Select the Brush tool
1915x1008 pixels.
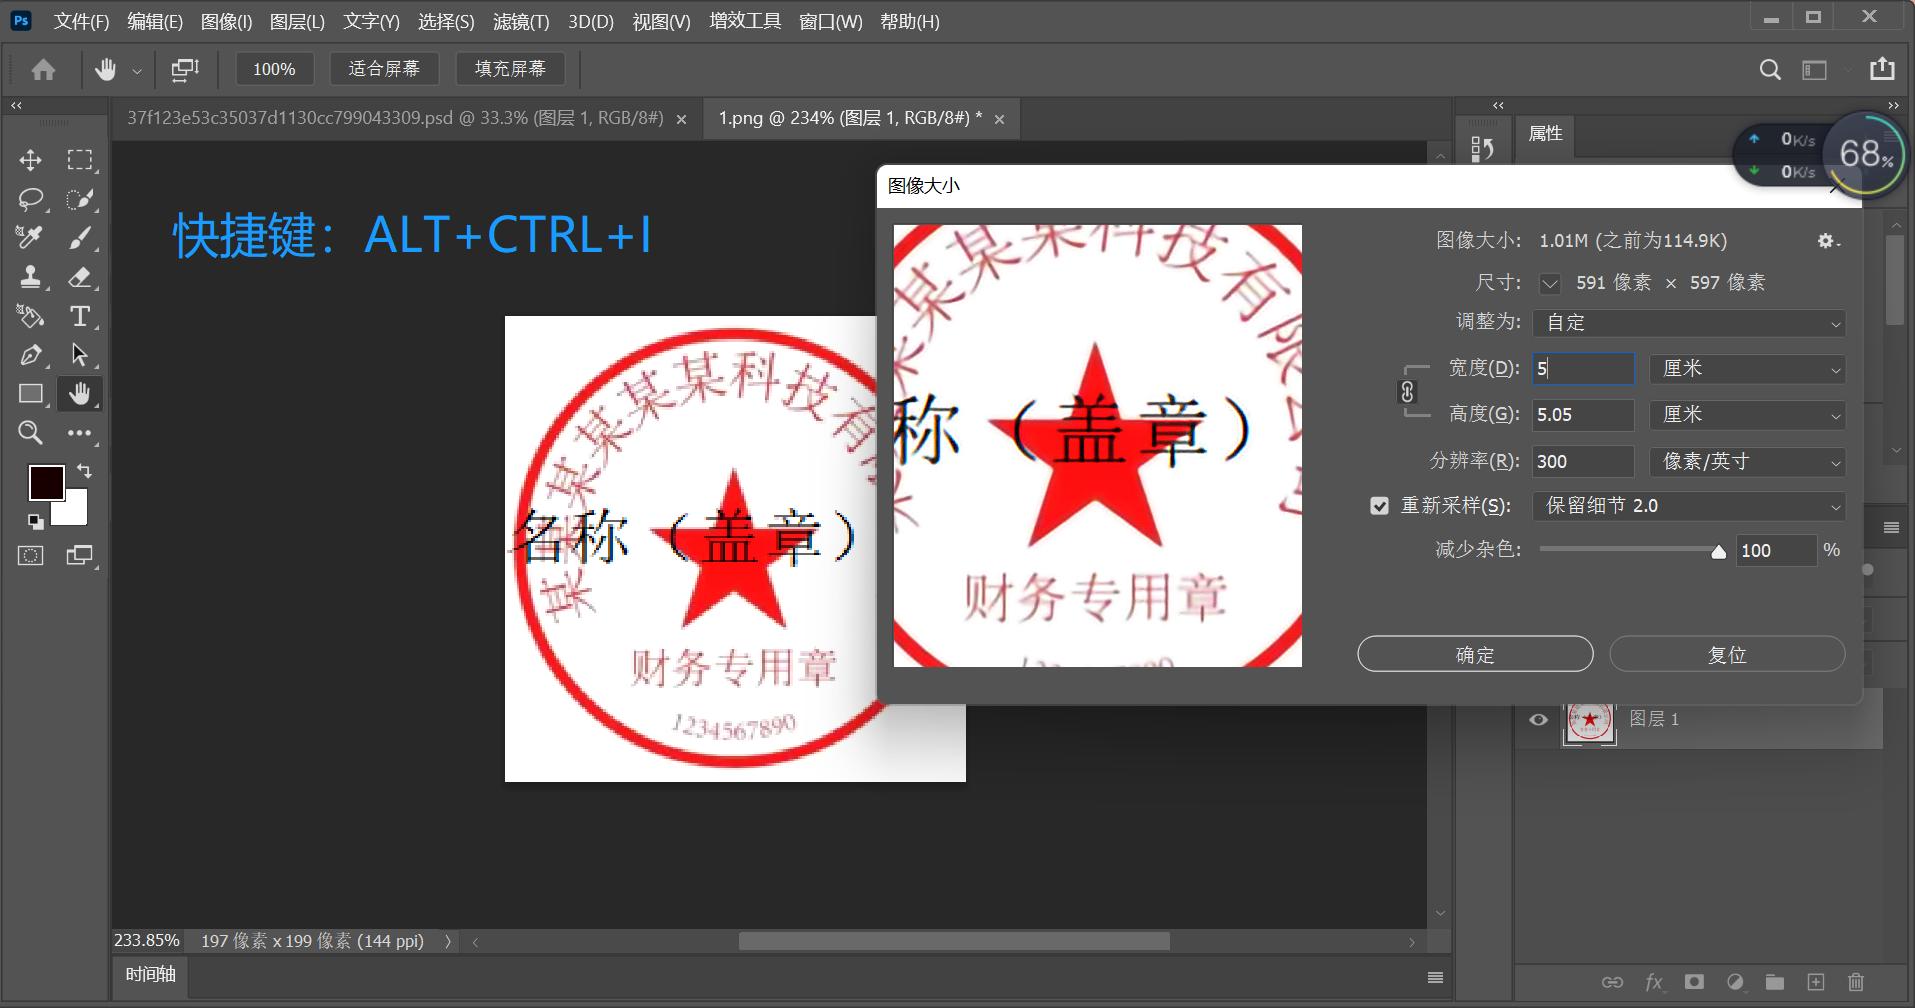82,237
